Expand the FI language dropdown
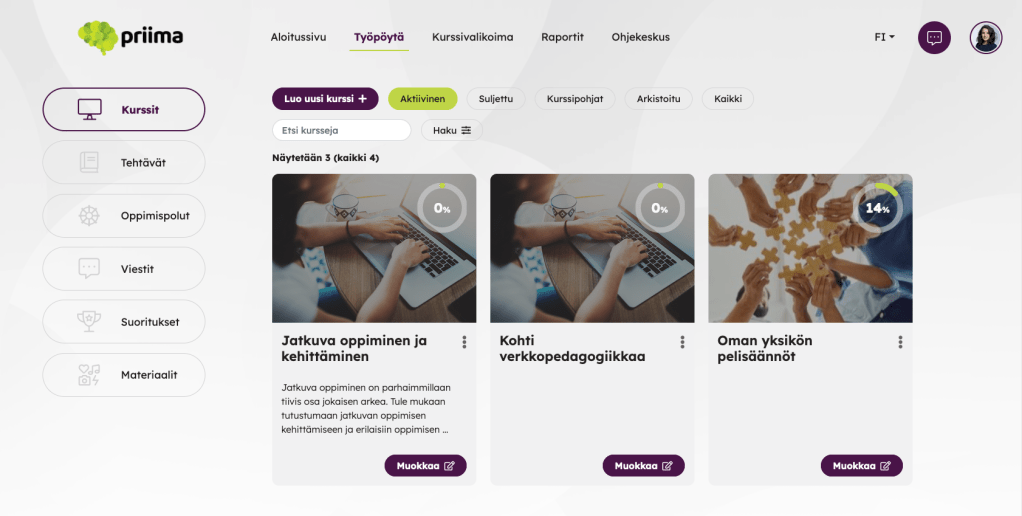Viewport: 1022px width, 516px height. [884, 37]
